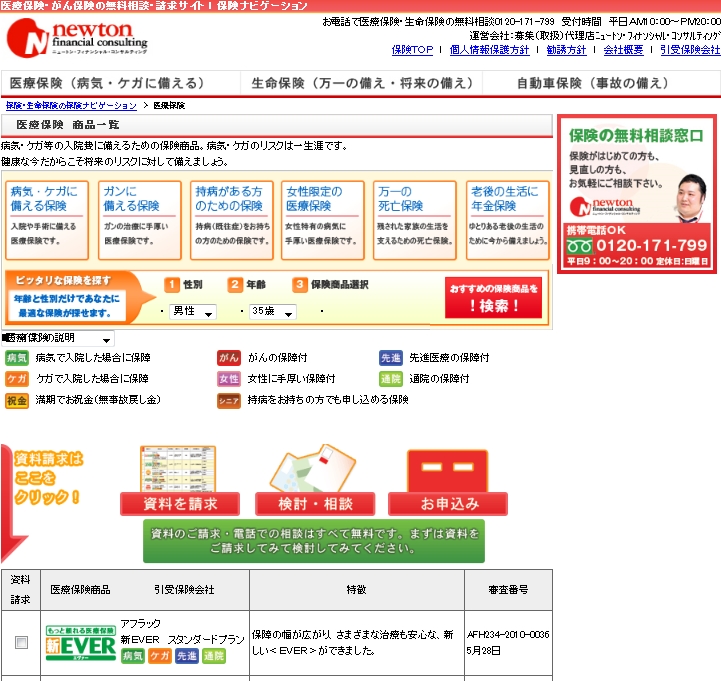
Task: Click the red がん legend badge
Action: coord(229,358)
